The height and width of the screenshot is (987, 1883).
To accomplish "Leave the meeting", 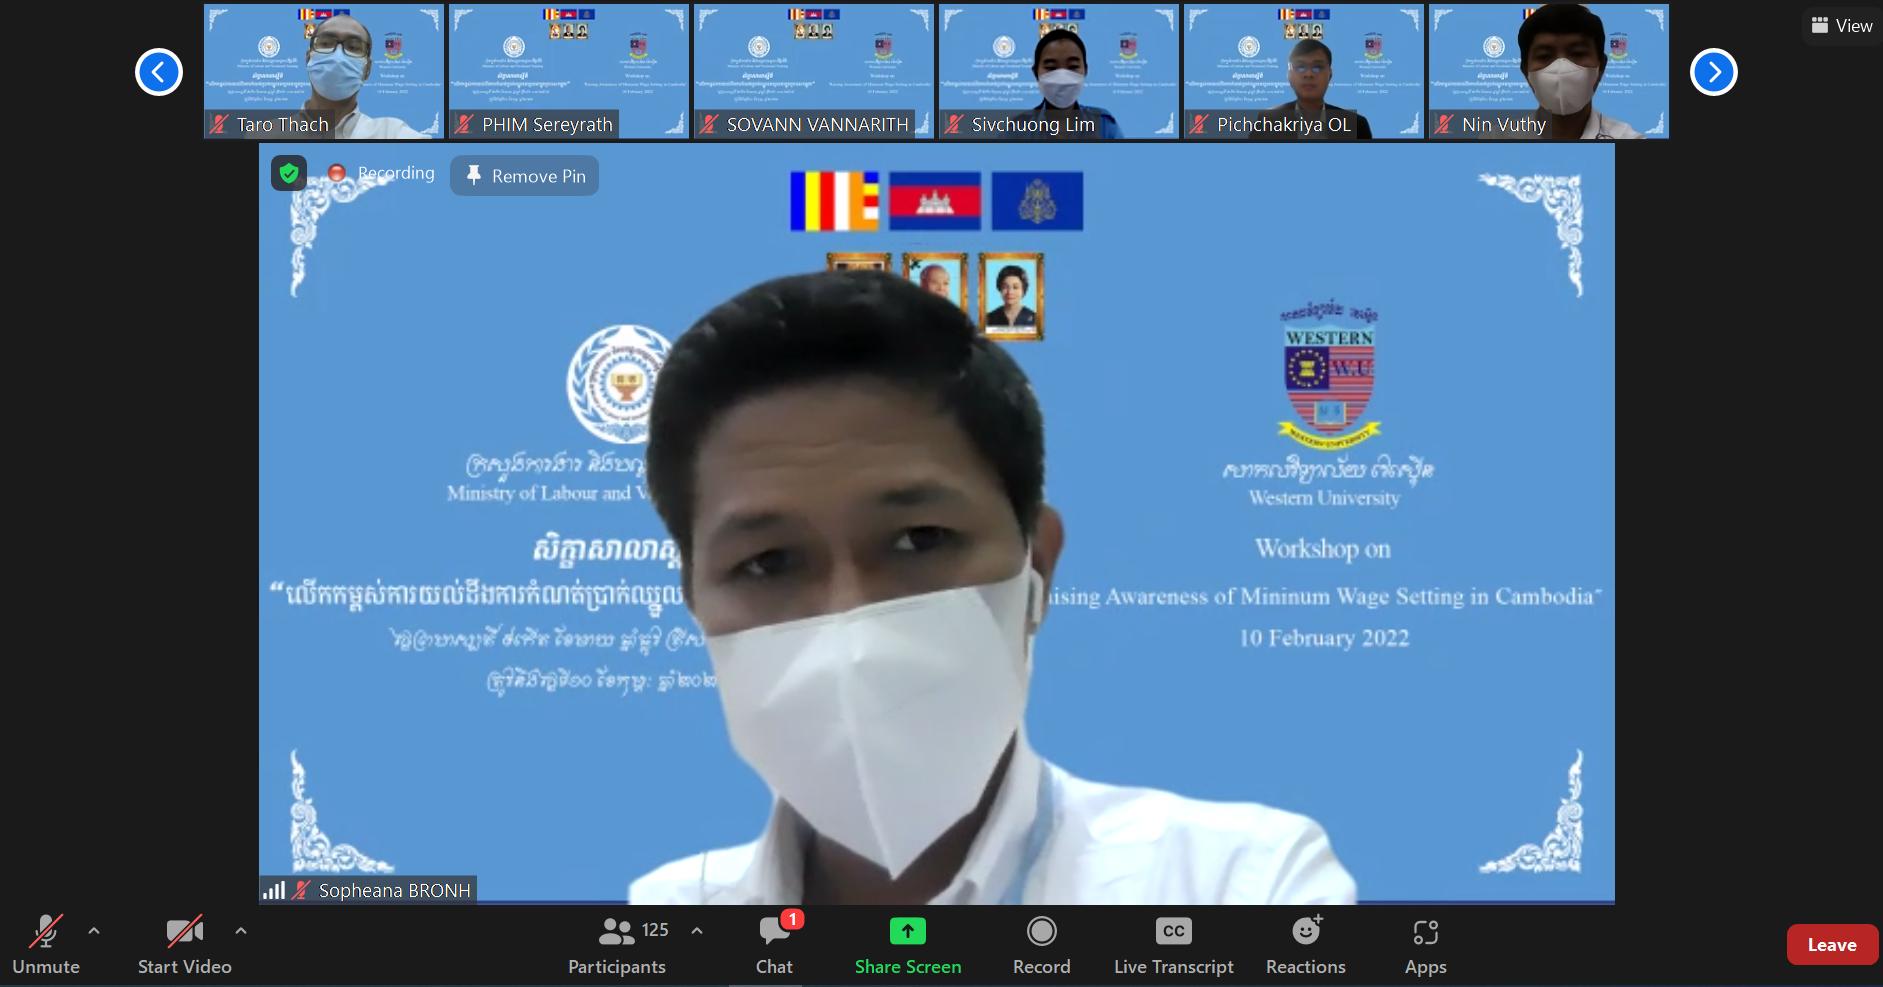I will point(1831,945).
